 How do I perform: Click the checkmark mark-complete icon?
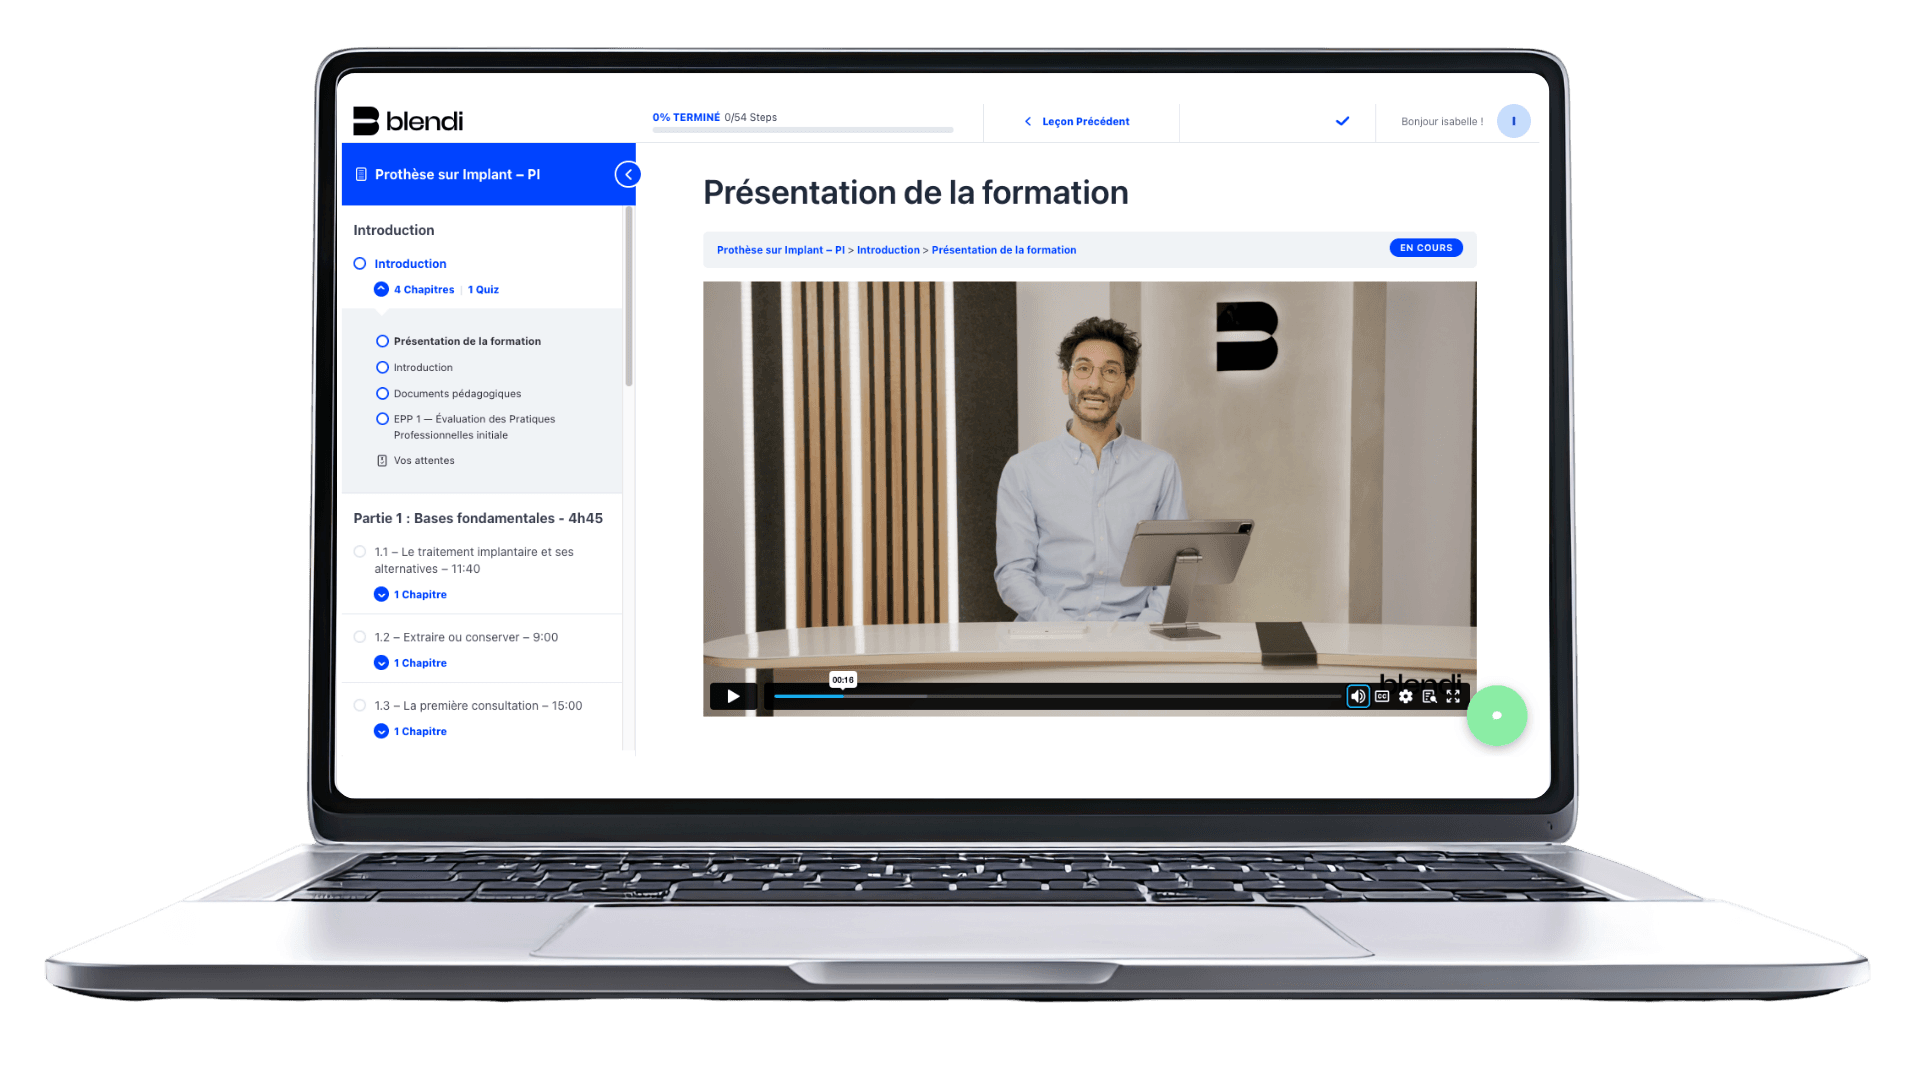[1342, 121]
